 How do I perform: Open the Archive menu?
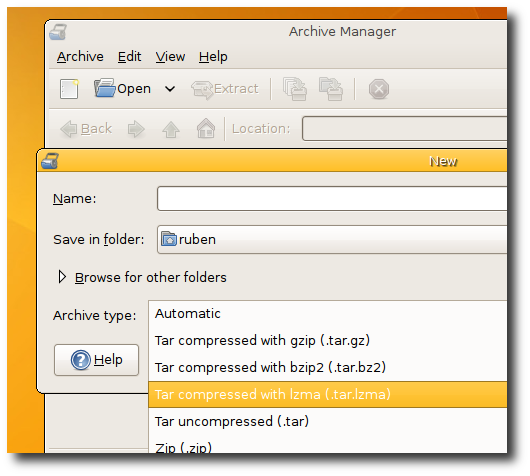click(80, 56)
